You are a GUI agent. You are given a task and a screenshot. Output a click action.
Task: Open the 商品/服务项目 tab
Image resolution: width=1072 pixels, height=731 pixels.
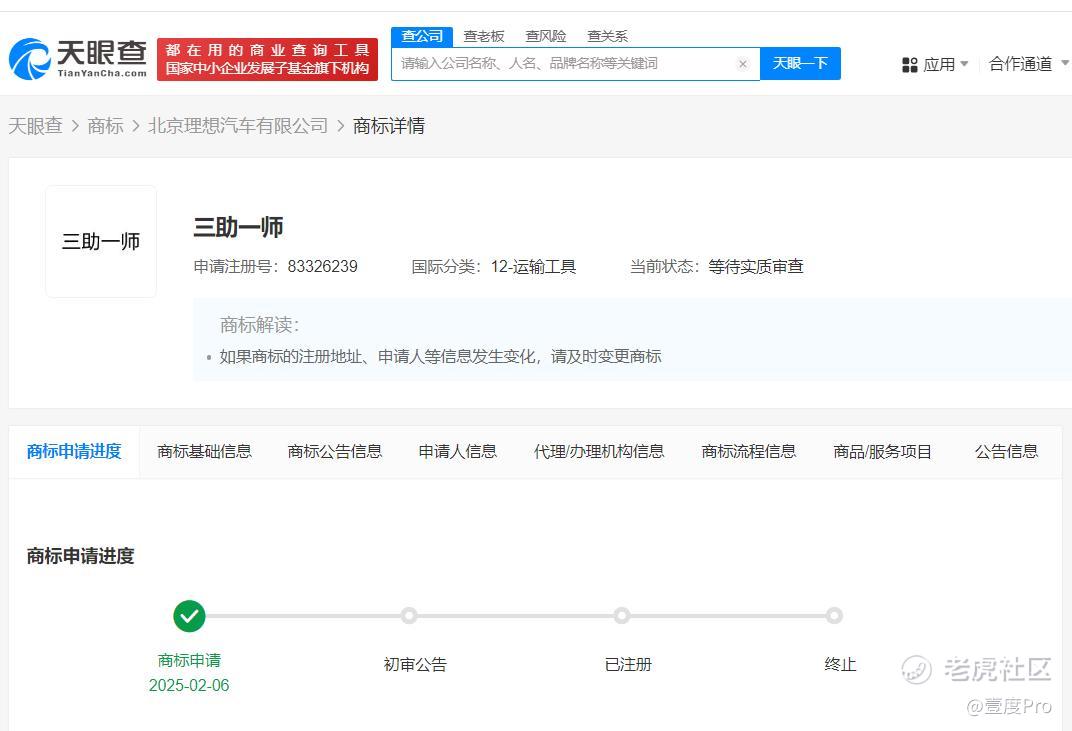(882, 451)
